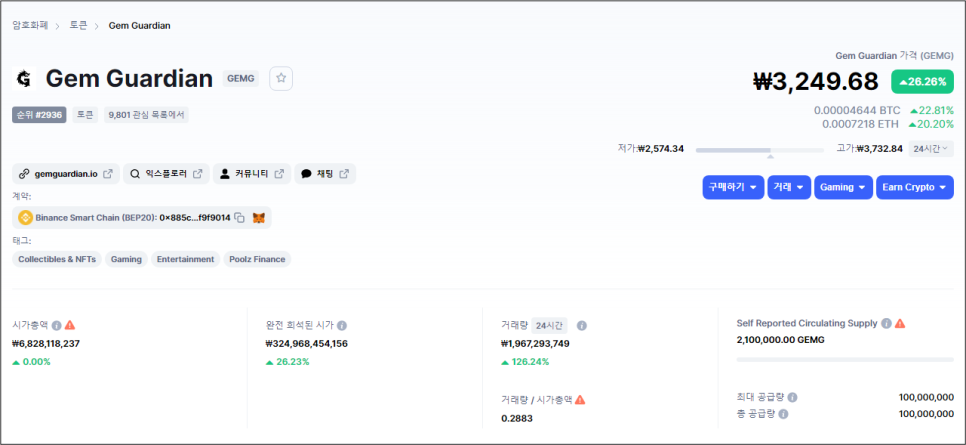Open the gemguardian.io website link
966x445 pixels.
click(x=66, y=174)
